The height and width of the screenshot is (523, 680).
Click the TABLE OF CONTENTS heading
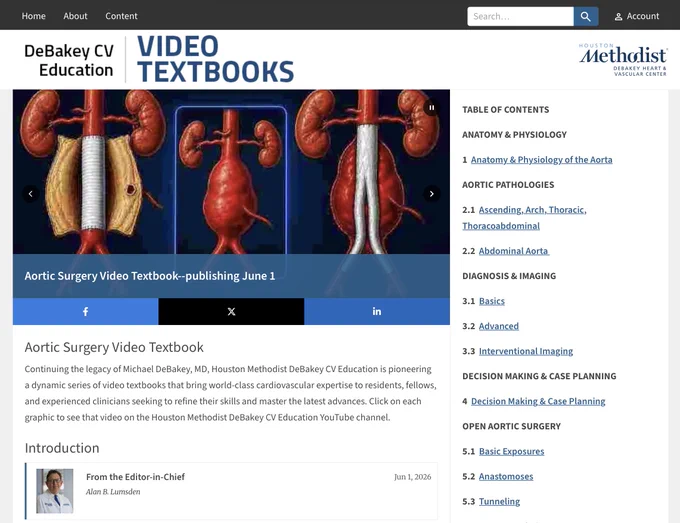(x=506, y=110)
